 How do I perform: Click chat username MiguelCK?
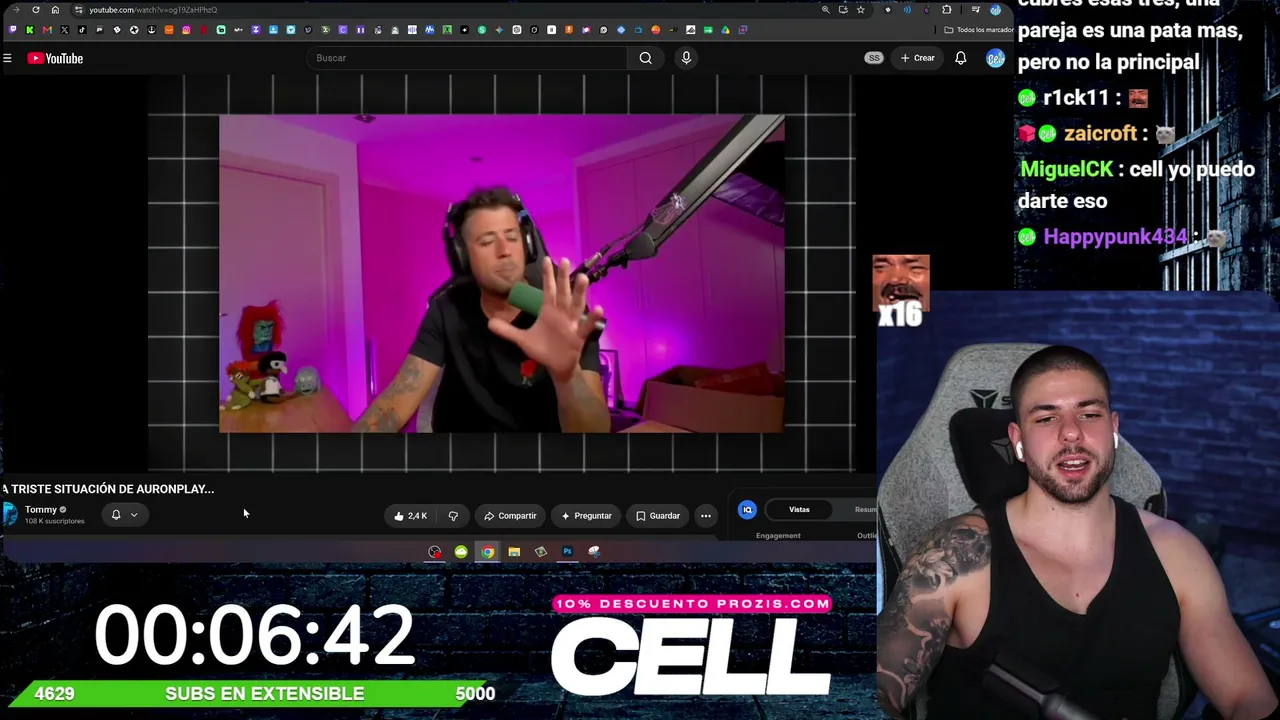1066,170
